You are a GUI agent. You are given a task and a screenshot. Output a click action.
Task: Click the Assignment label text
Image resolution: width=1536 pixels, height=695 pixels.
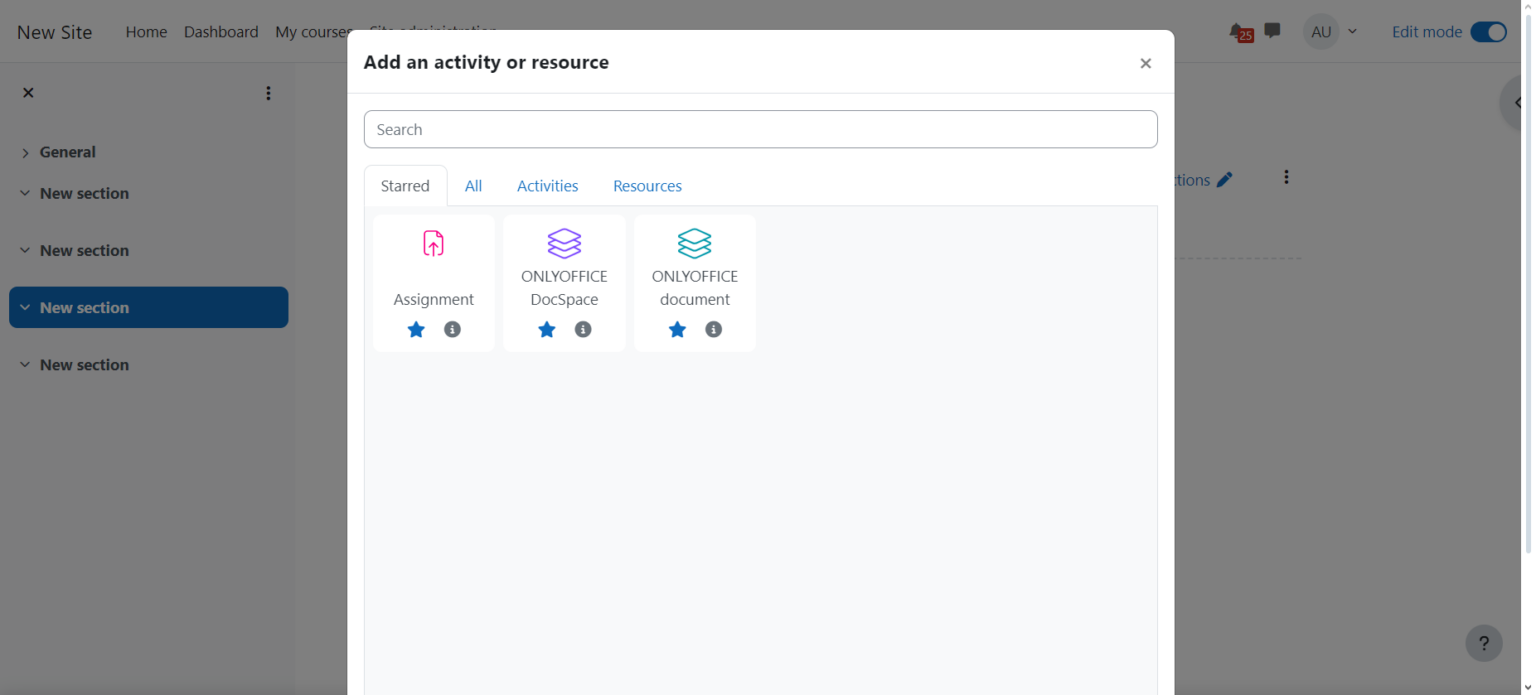(433, 299)
